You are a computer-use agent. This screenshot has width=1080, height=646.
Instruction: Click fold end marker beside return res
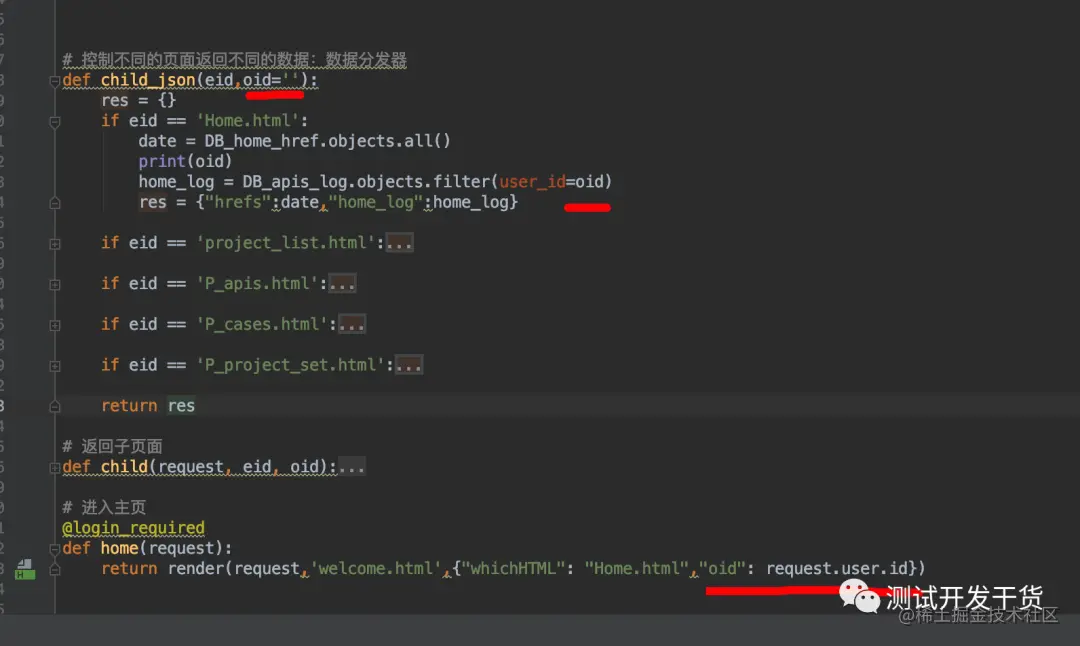pos(54,406)
